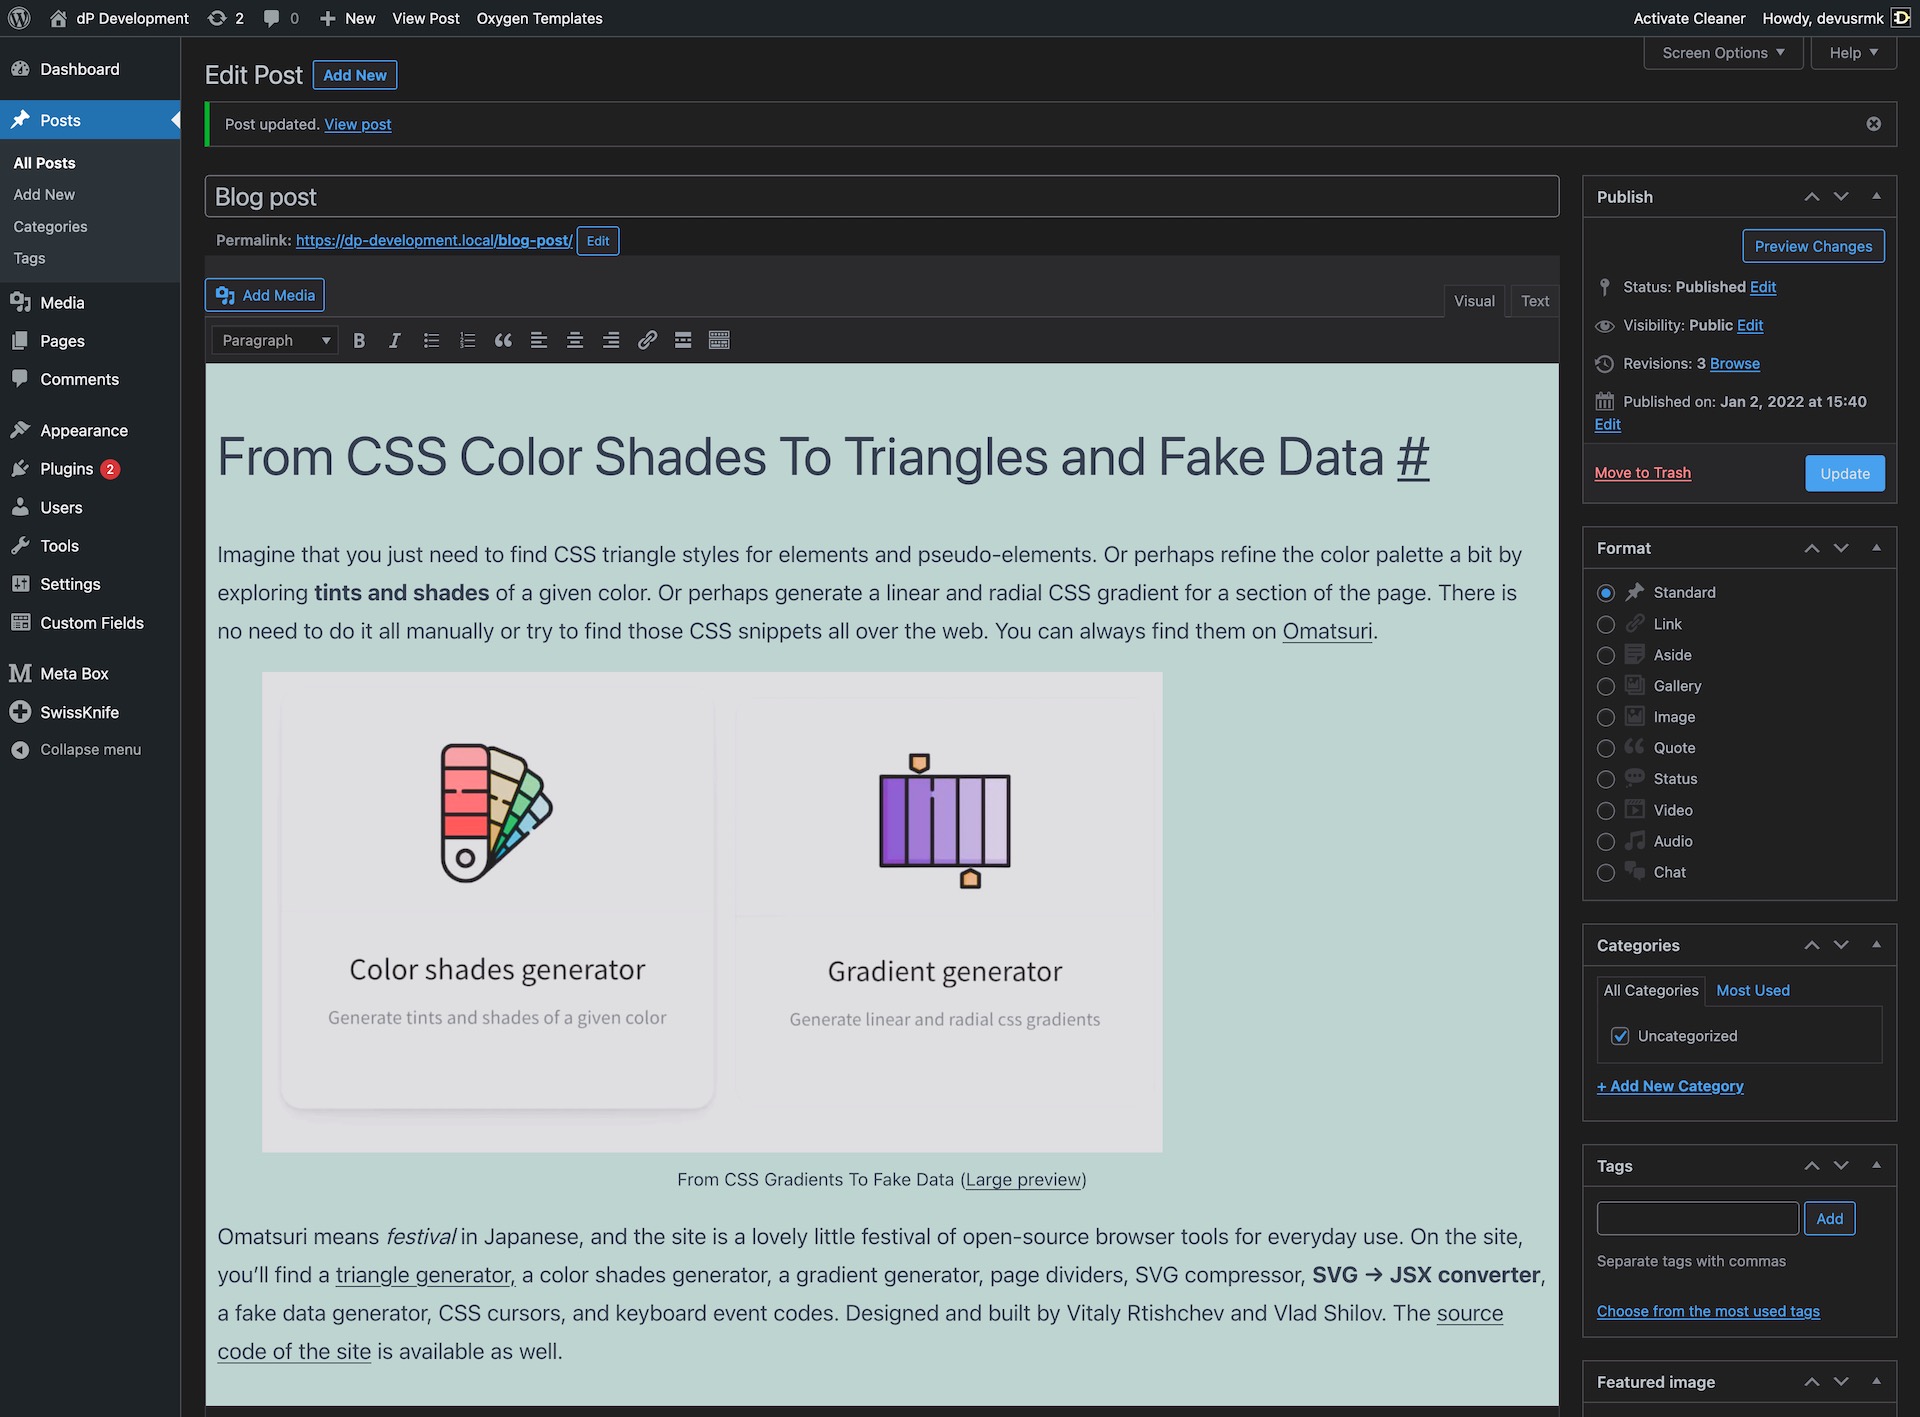Screen dimensions: 1920x1417
Task: Open the Move to Trash link
Action: point(1642,473)
